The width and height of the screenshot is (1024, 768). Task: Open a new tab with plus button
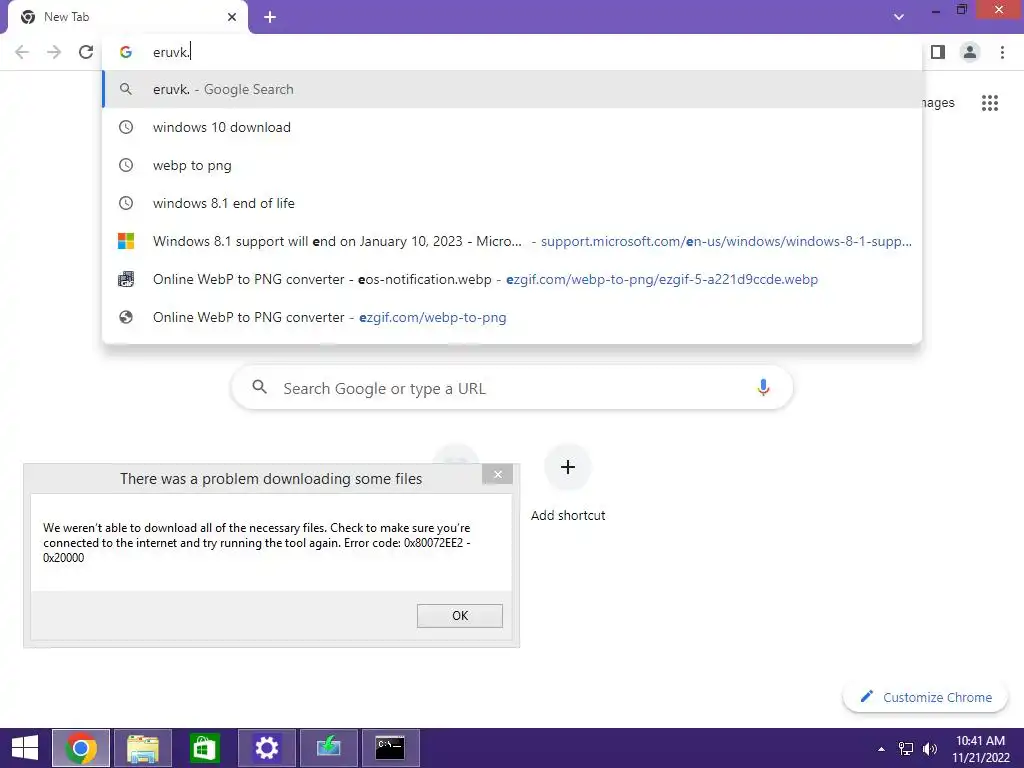coord(270,17)
